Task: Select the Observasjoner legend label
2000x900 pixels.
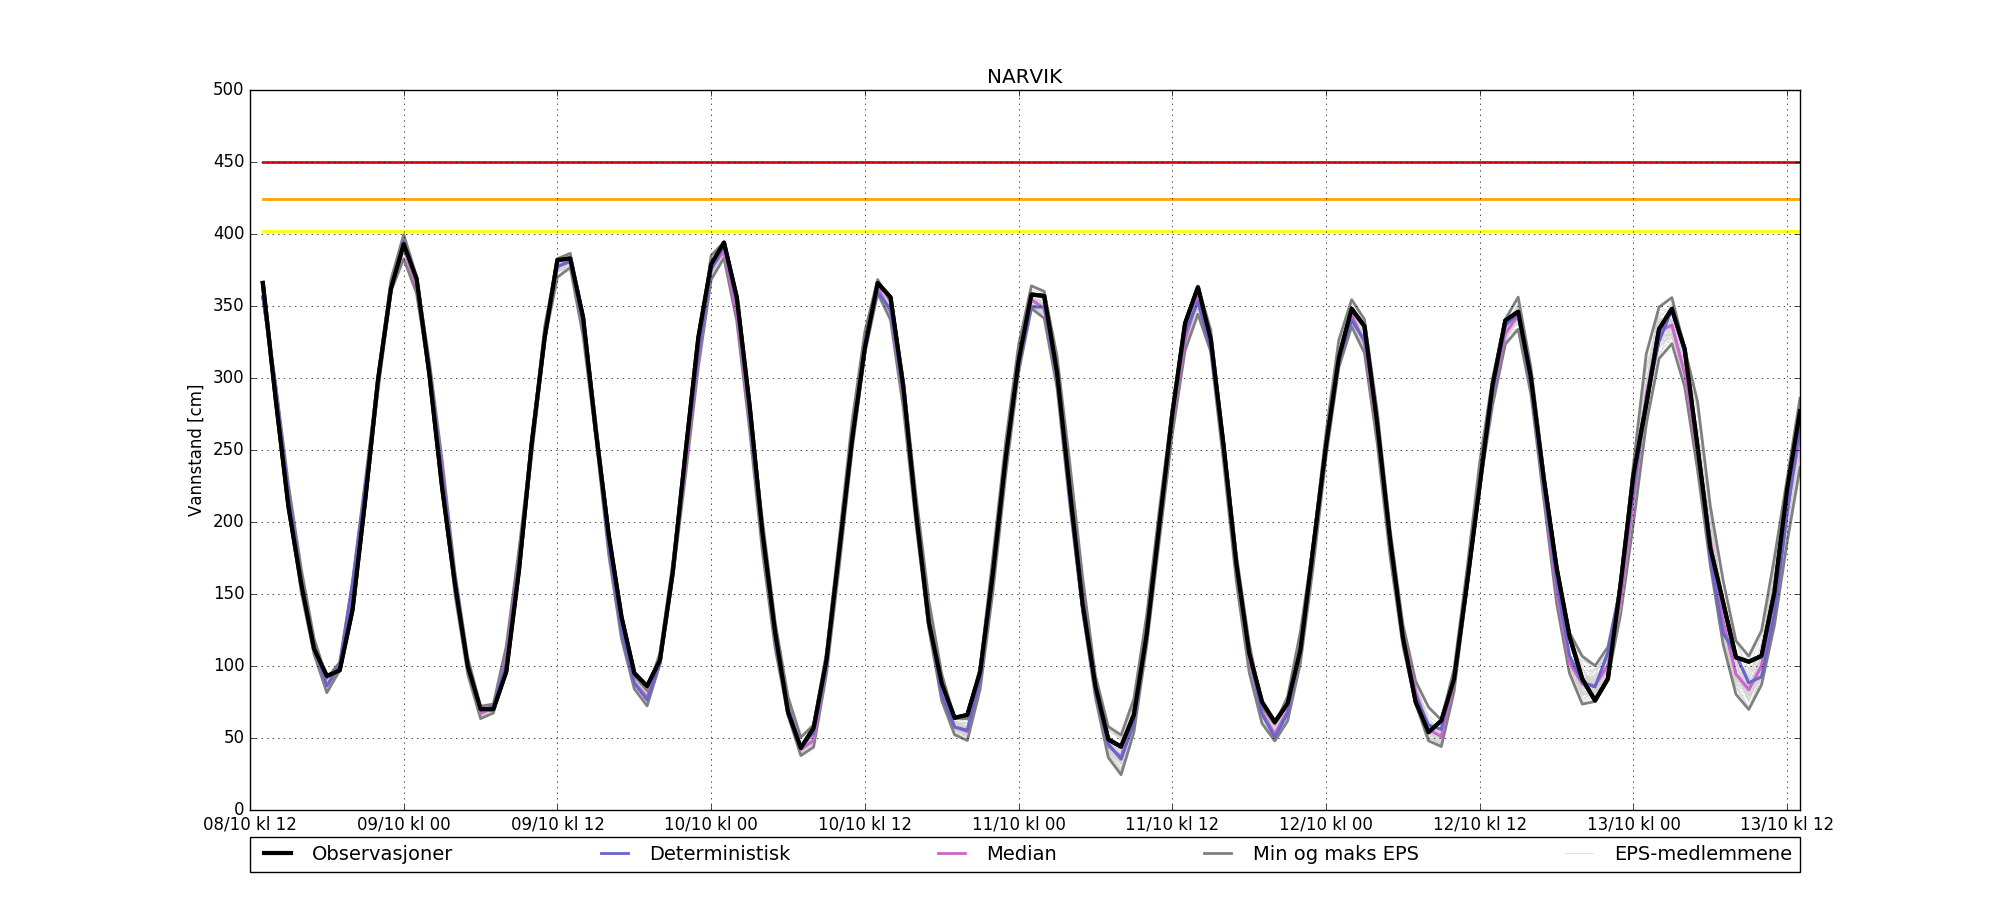Action: click(381, 854)
